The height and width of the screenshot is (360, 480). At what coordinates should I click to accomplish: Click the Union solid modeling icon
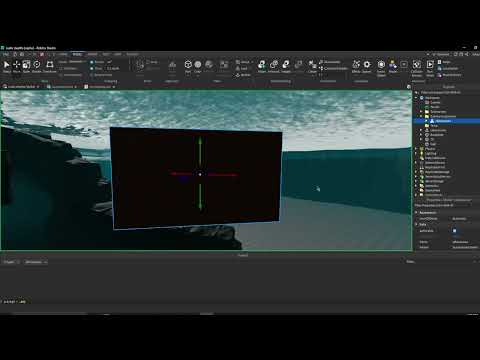(262, 66)
